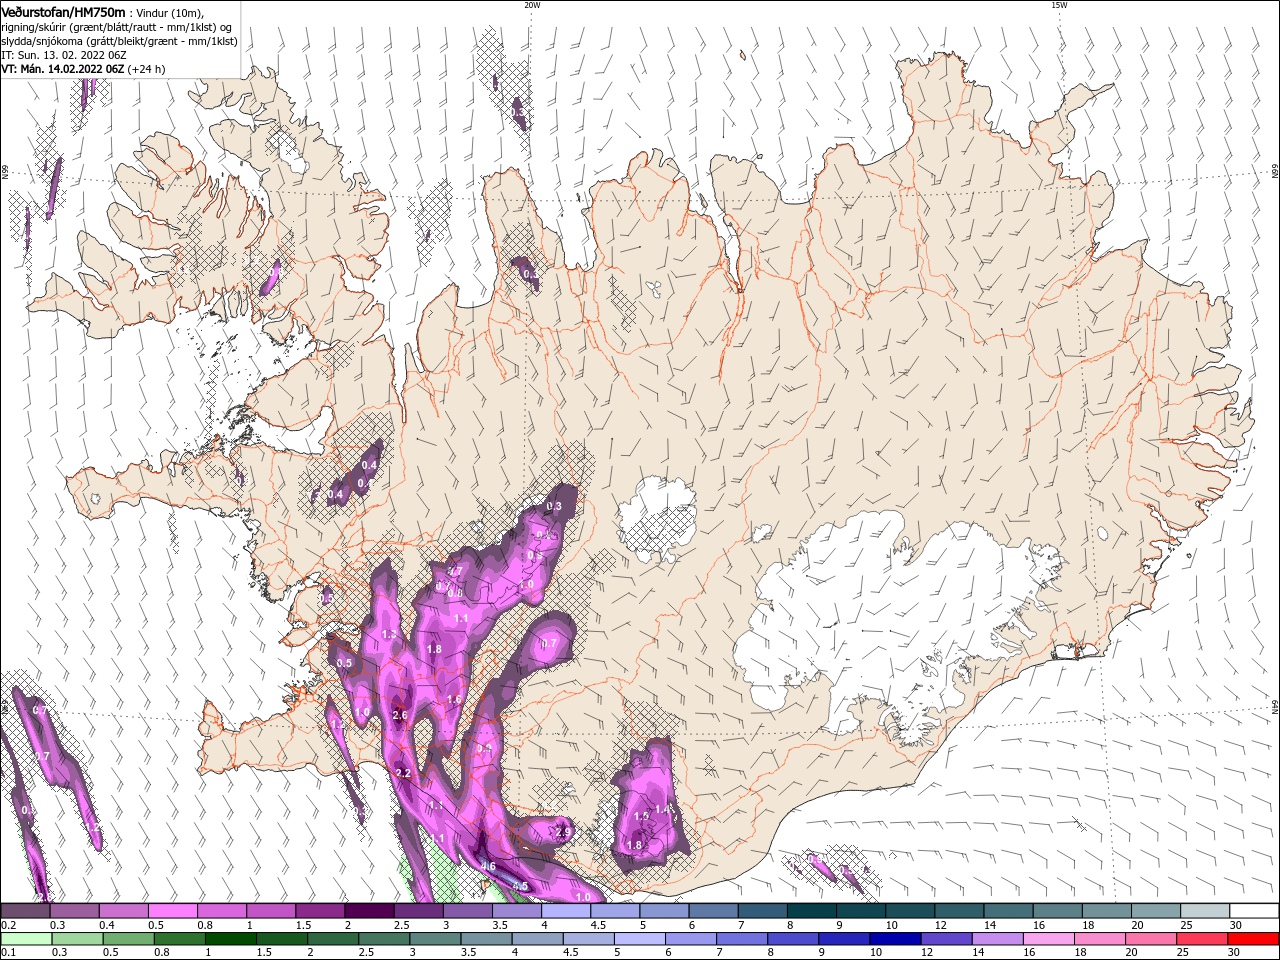Select lower scale bright red swatch after 30
Screen dimensions: 1280x960
(1254, 939)
